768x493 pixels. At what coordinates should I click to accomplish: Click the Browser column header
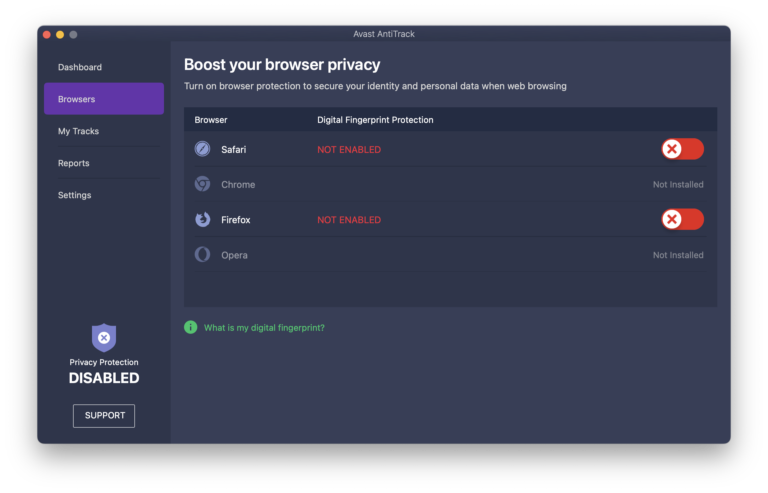pyautogui.click(x=211, y=119)
